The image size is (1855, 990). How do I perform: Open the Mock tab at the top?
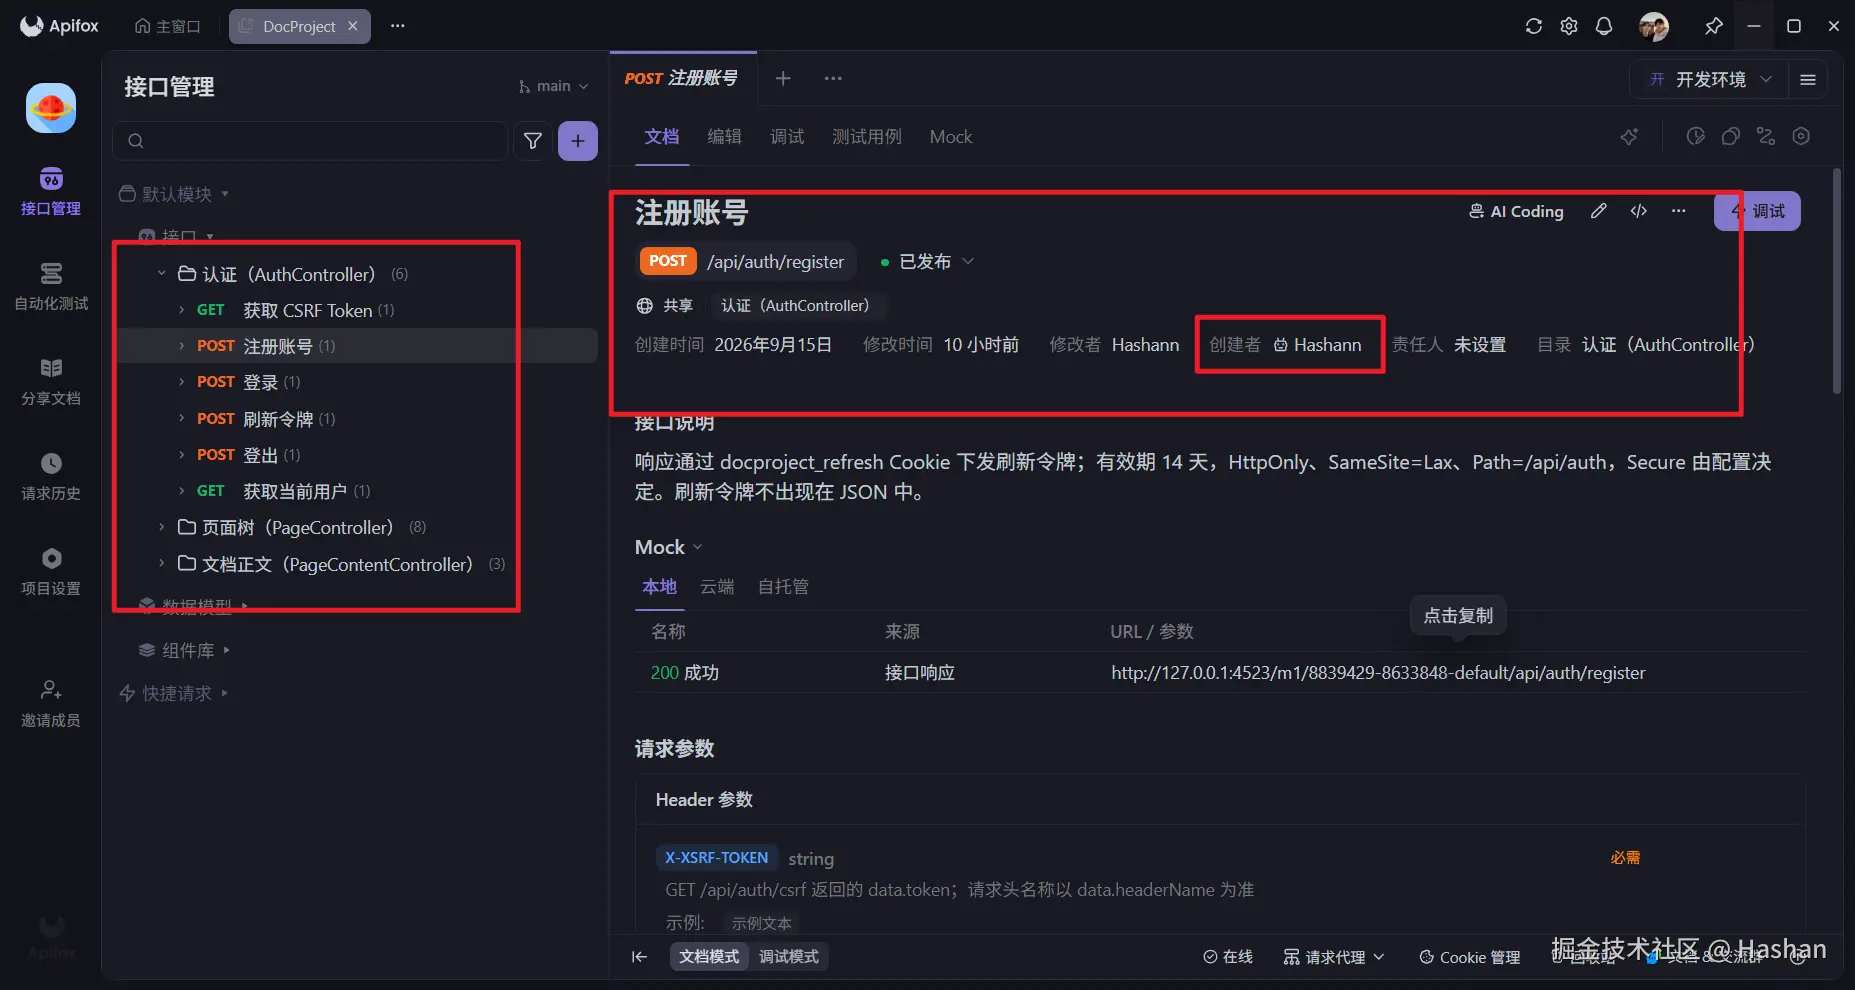tap(950, 137)
